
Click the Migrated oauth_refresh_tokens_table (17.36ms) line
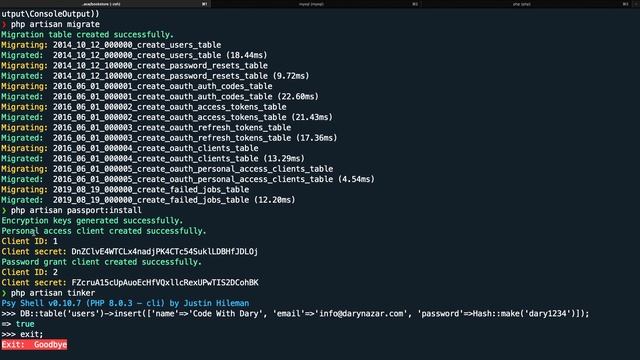tap(169, 138)
